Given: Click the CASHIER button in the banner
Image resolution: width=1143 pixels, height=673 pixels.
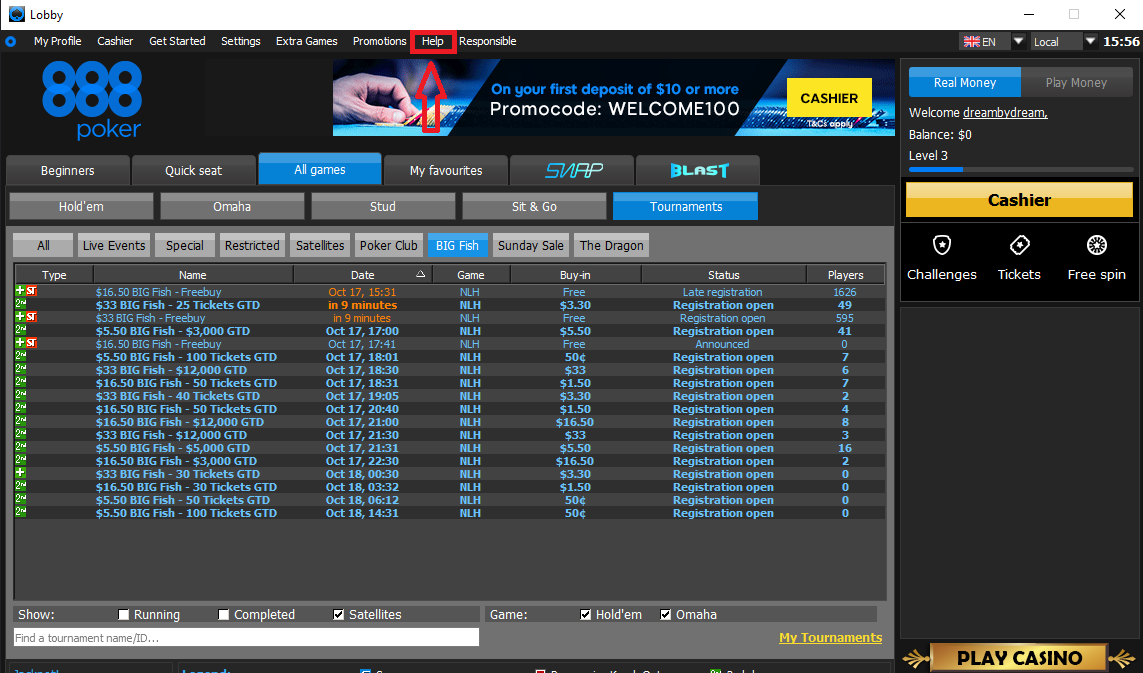Looking at the screenshot, I should point(829,98).
